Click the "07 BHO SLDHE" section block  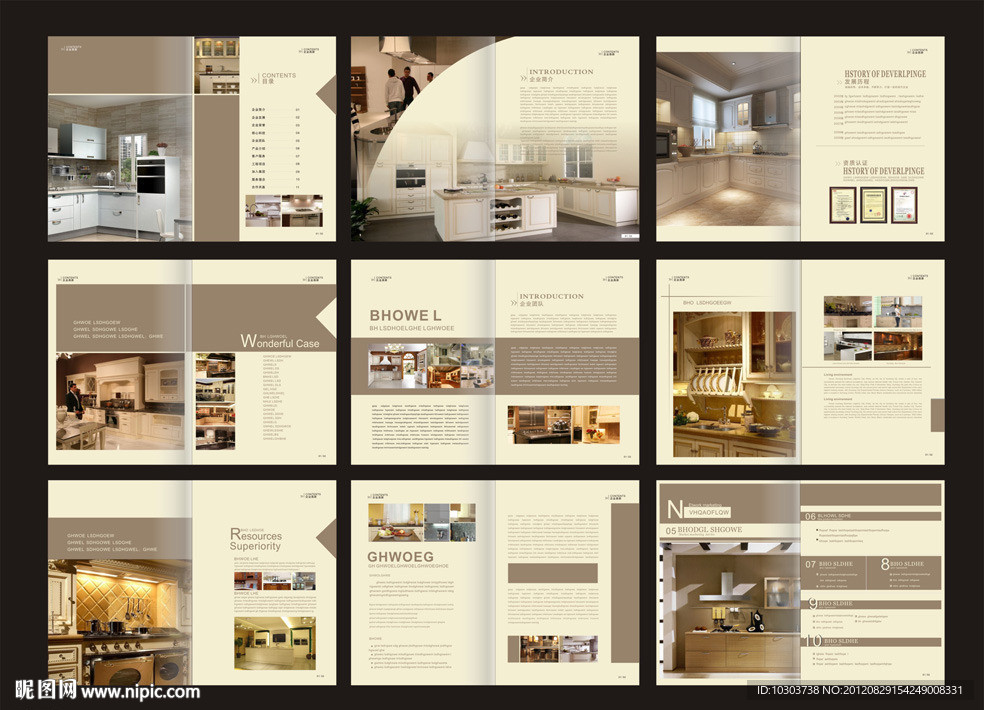tap(833, 573)
